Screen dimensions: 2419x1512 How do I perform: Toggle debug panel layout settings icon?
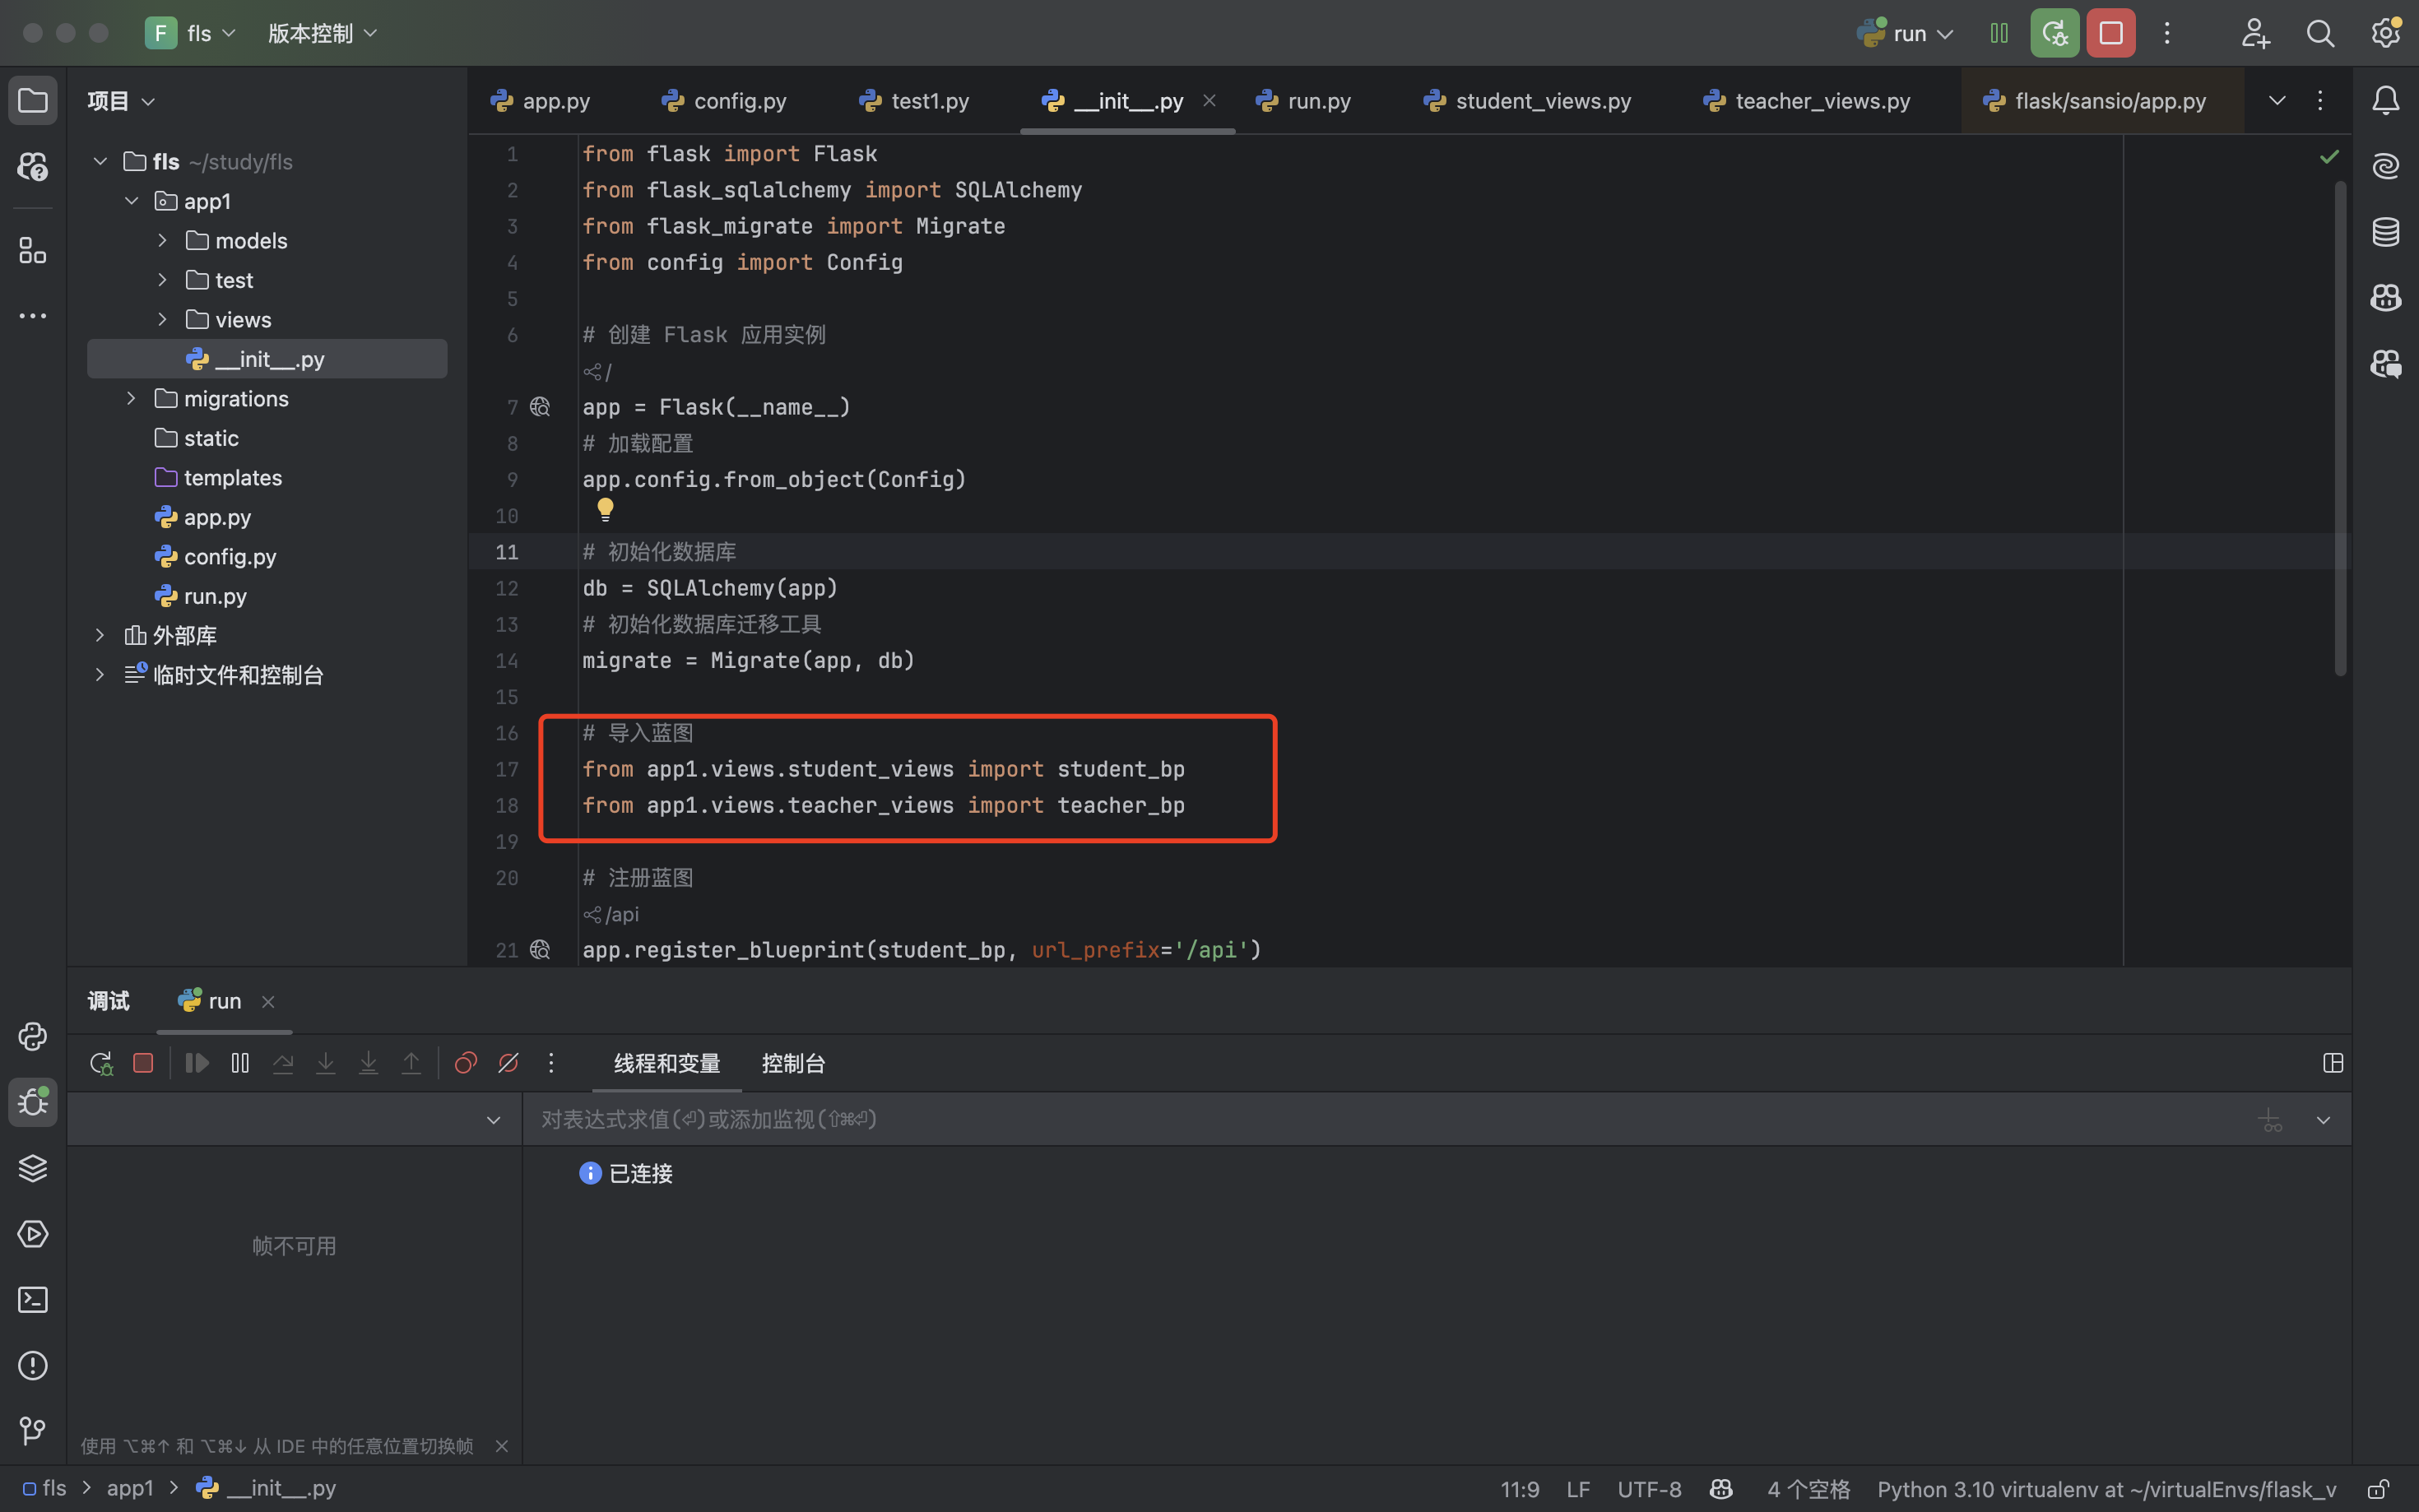2333,1063
